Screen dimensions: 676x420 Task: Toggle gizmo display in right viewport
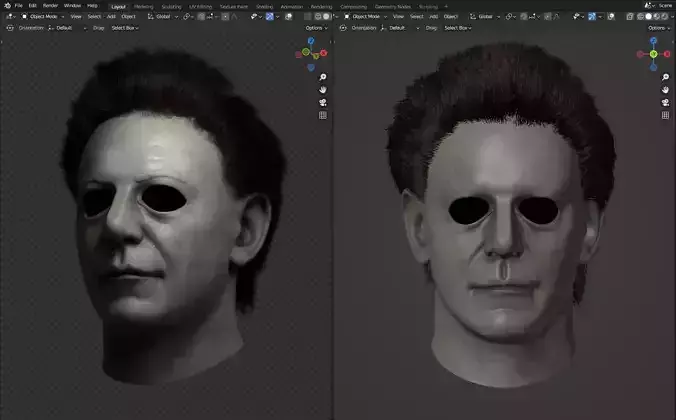(x=592, y=16)
